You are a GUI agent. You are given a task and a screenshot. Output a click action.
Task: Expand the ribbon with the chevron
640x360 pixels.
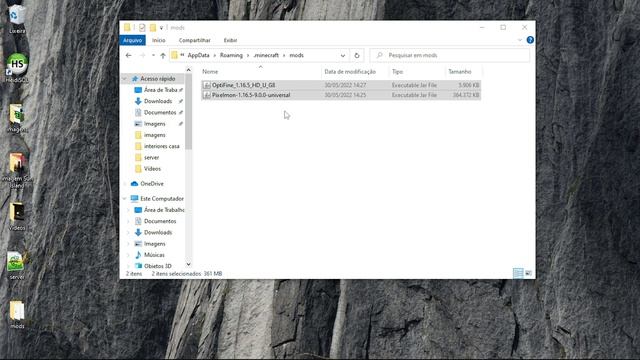pyautogui.click(x=520, y=40)
